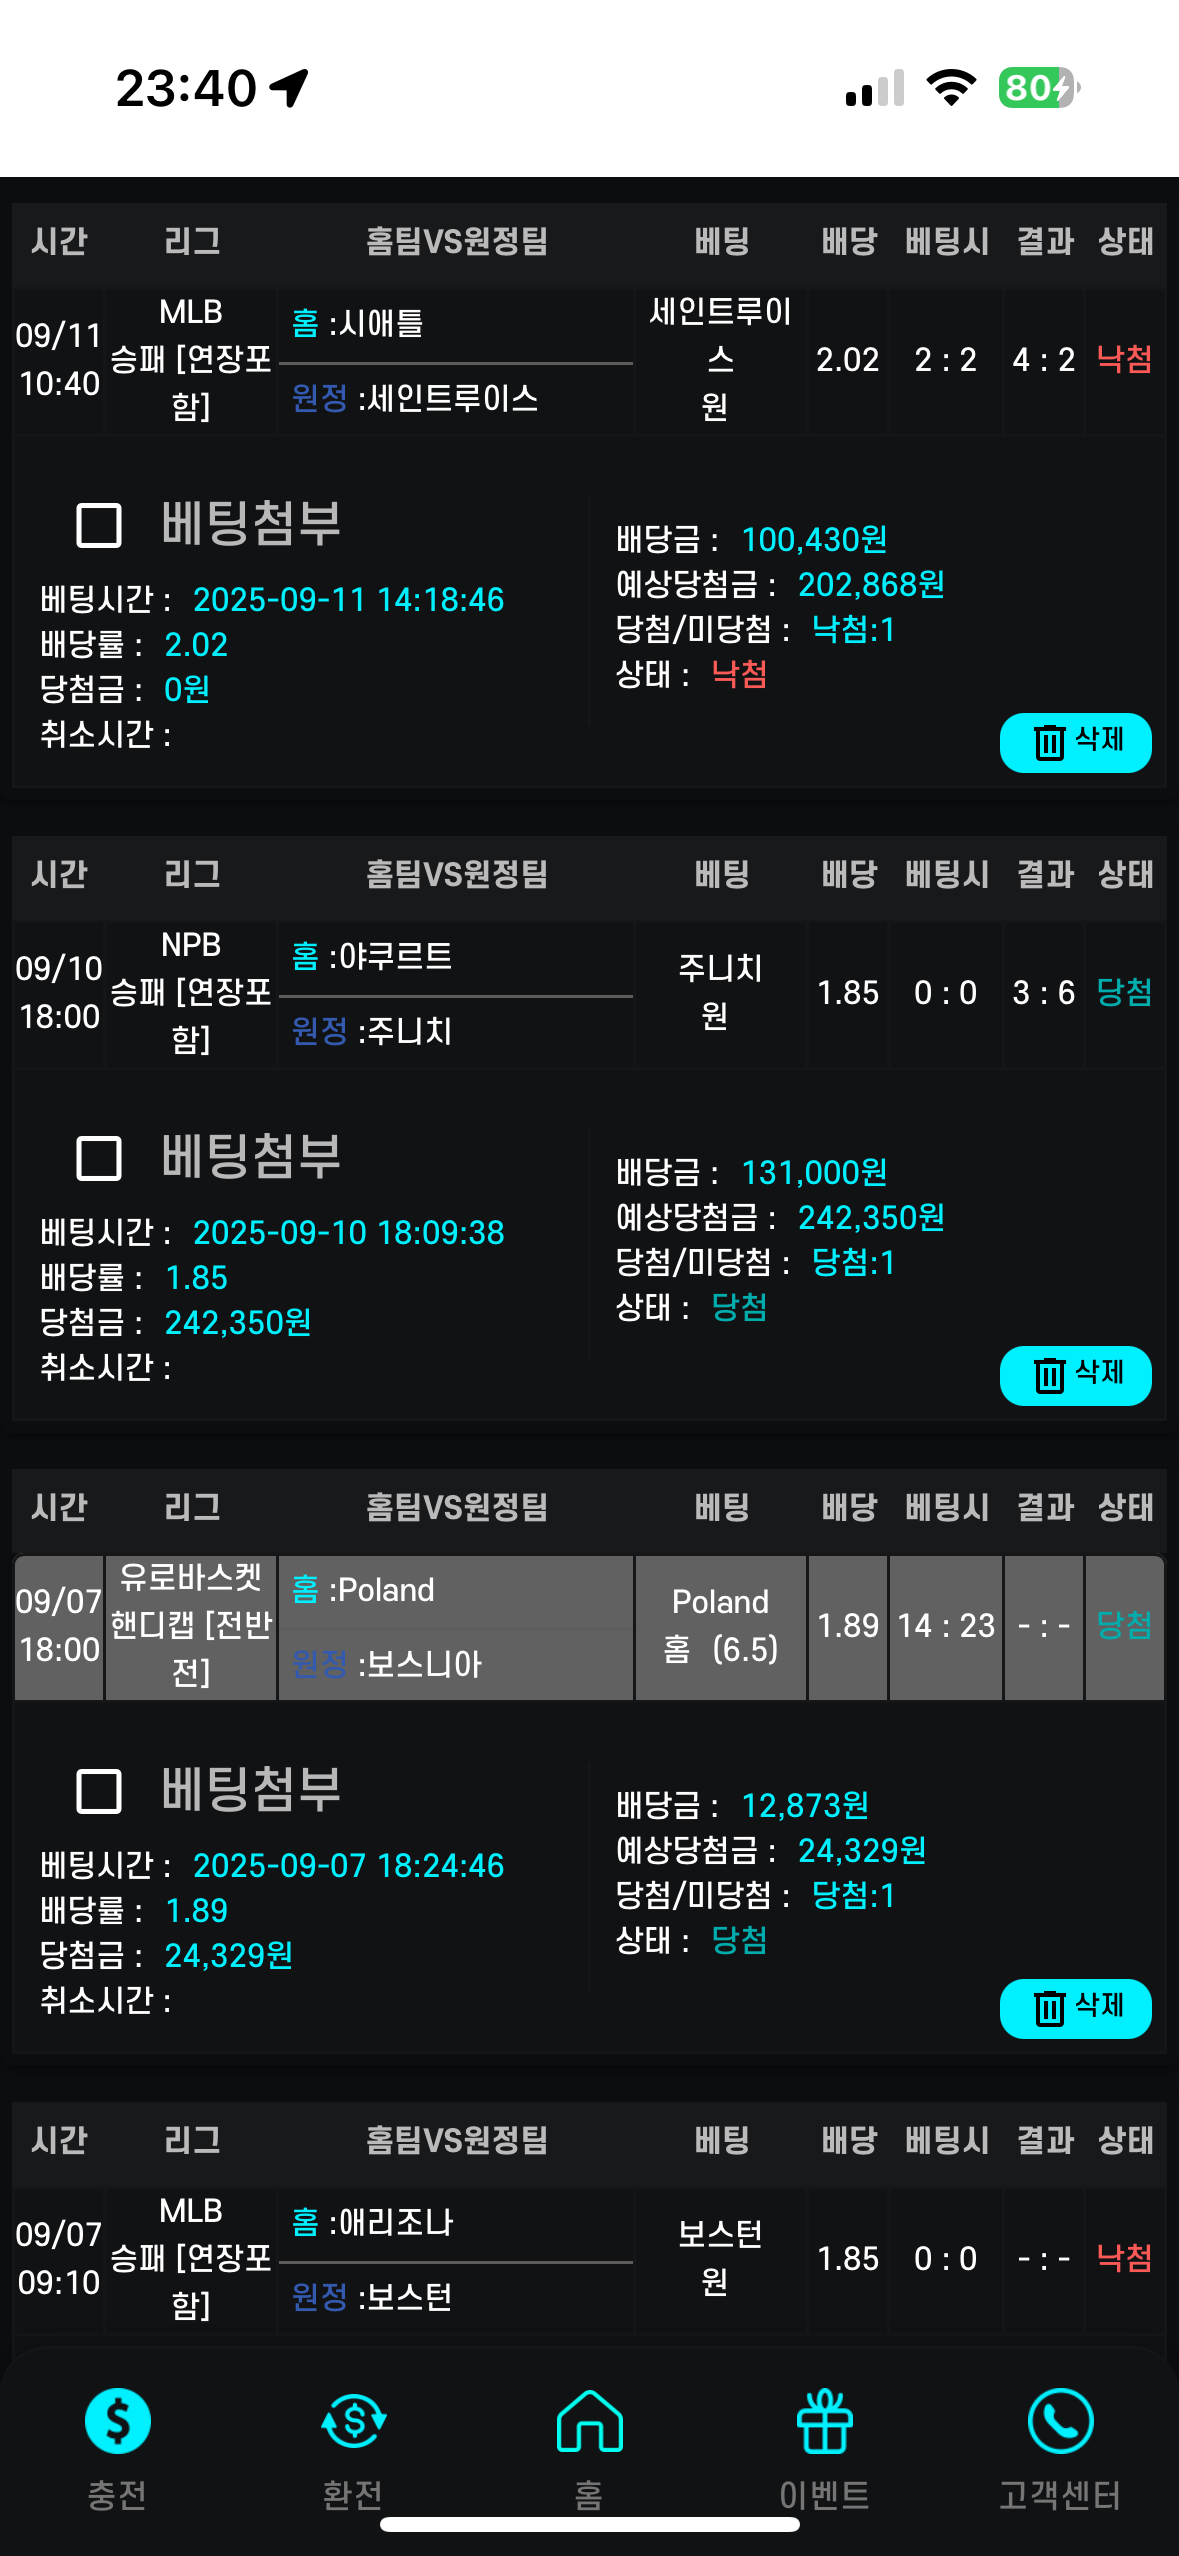
Task: Delete the 12,873원 Poland bet record
Action: coord(1075,2008)
